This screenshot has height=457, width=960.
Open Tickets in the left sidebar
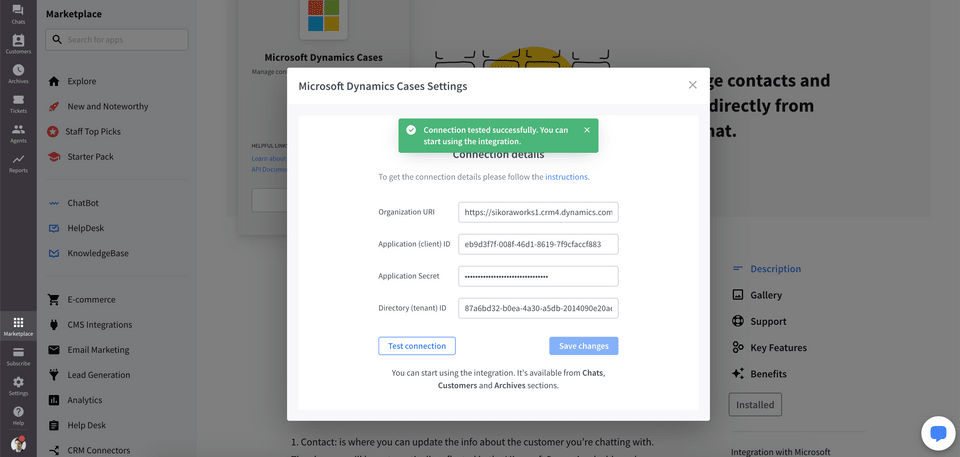(x=18, y=104)
